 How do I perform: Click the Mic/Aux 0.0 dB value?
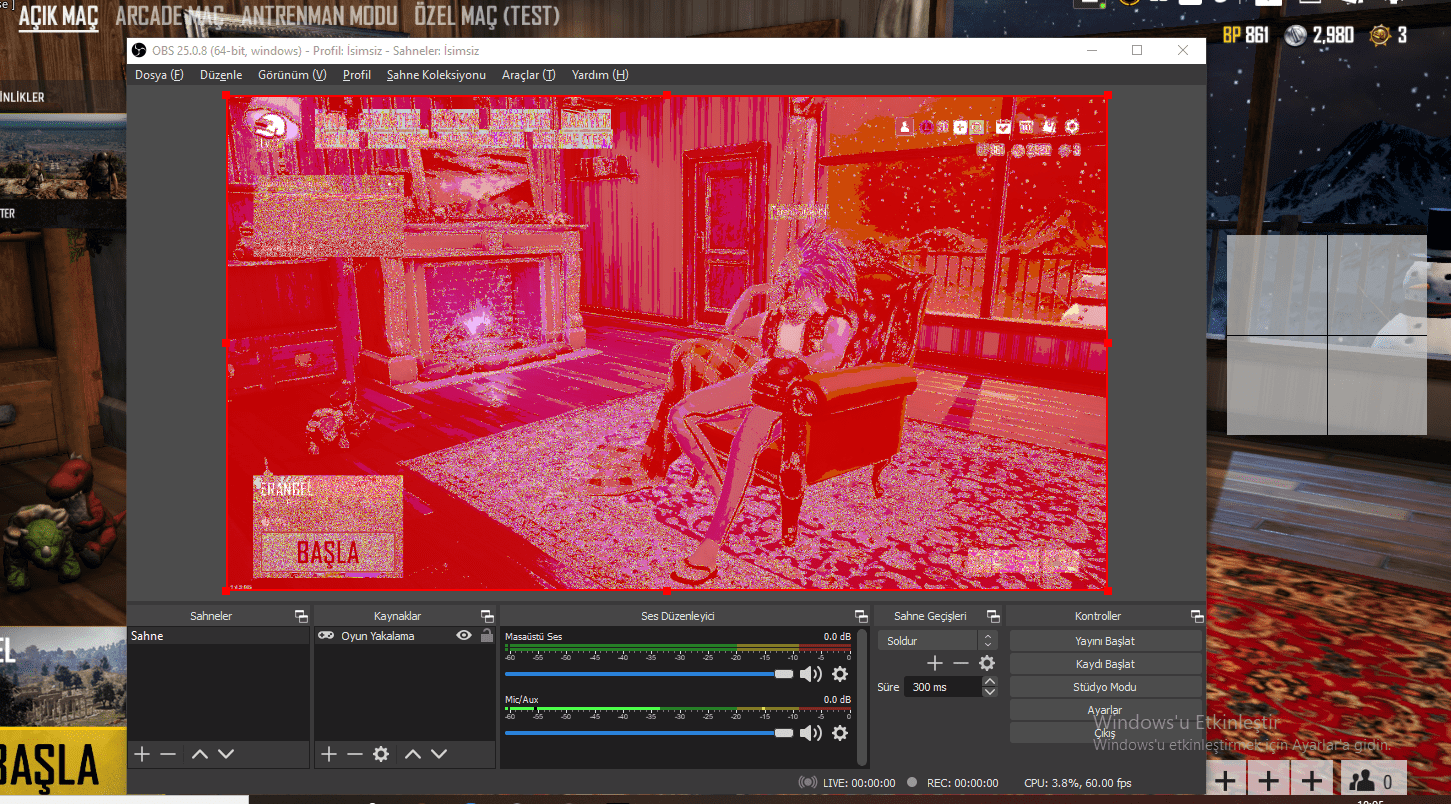pos(837,700)
